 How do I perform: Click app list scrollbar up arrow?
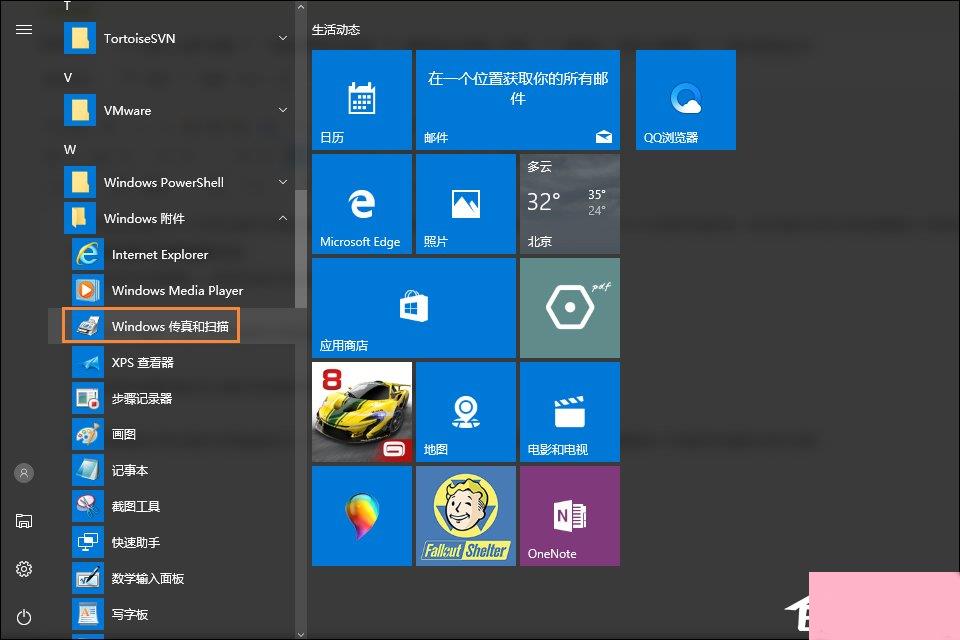coord(301,7)
